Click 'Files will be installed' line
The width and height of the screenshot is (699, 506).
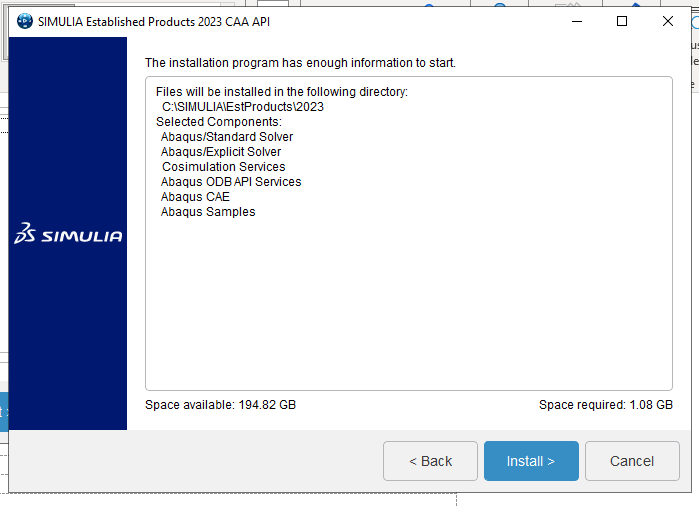tap(282, 92)
